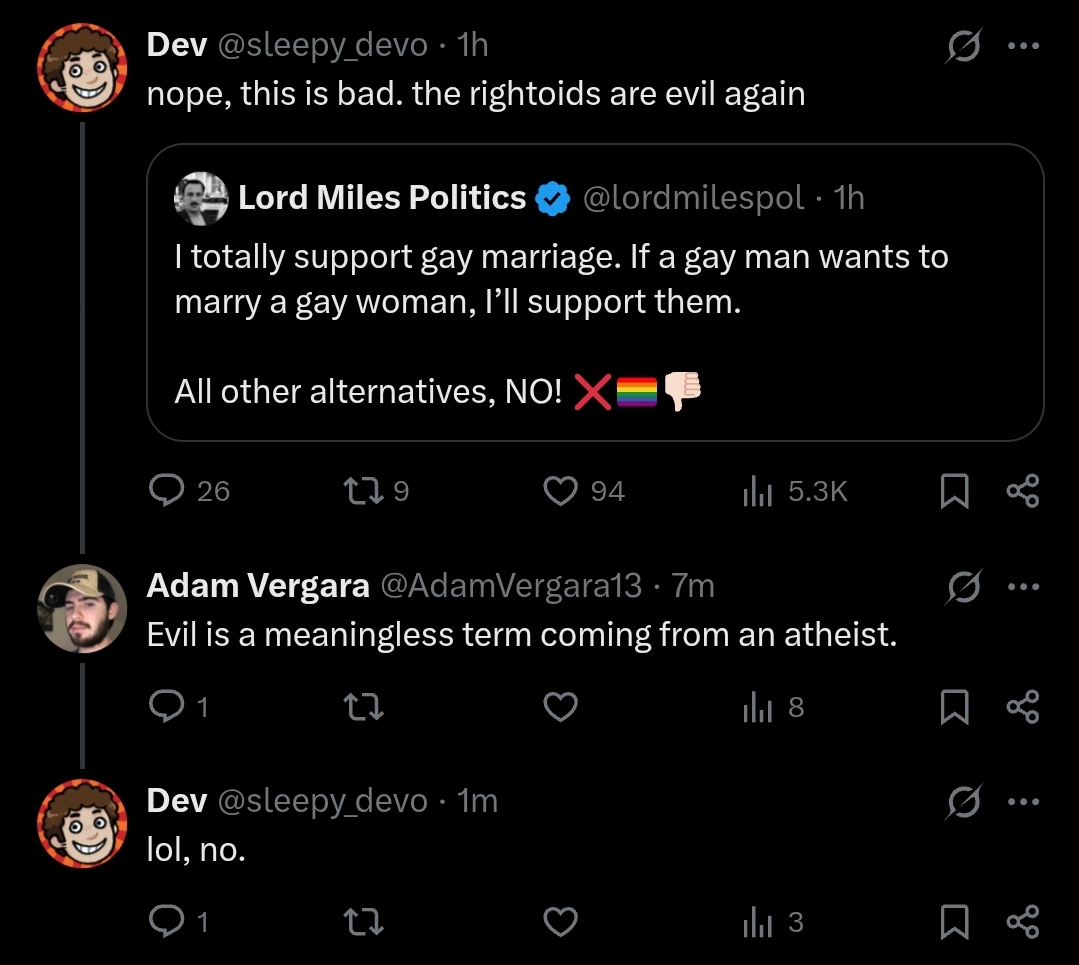The width and height of the screenshot is (1079, 965).
Task: Open Adam Vergara's profile name link
Action: 258,586
